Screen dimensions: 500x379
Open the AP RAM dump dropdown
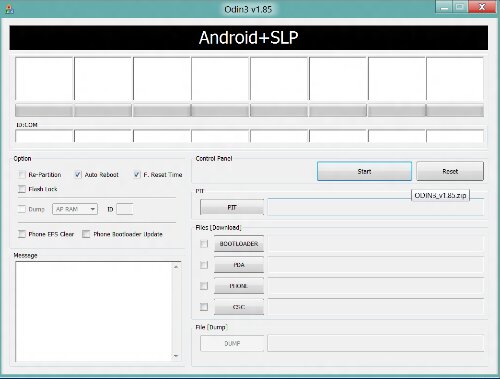pos(75,209)
